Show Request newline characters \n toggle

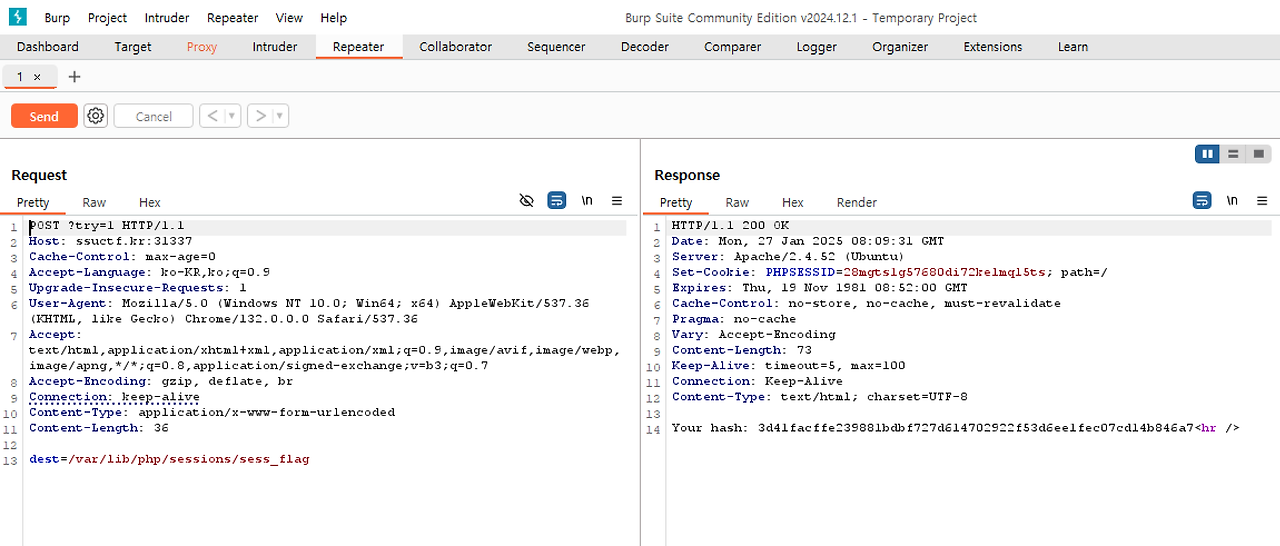tap(587, 201)
